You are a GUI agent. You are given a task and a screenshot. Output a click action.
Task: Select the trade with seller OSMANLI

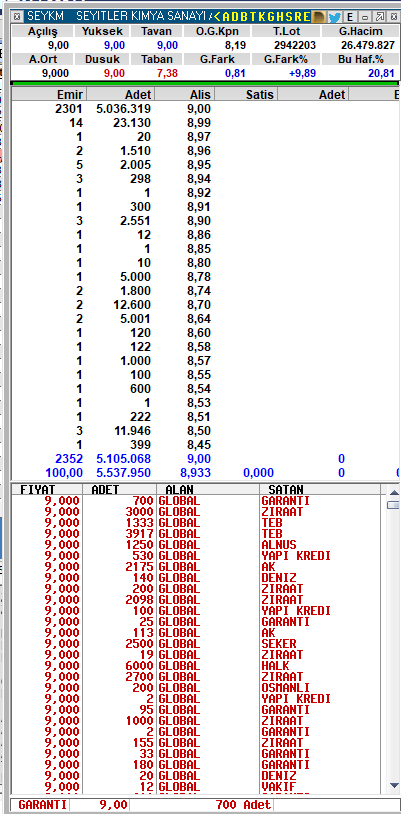point(195,688)
